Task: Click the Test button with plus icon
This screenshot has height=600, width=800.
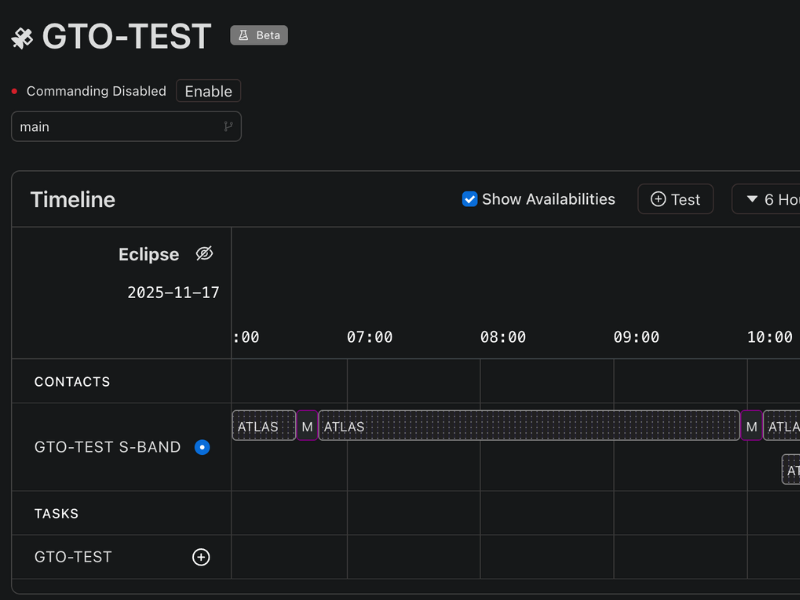Action: tap(675, 199)
